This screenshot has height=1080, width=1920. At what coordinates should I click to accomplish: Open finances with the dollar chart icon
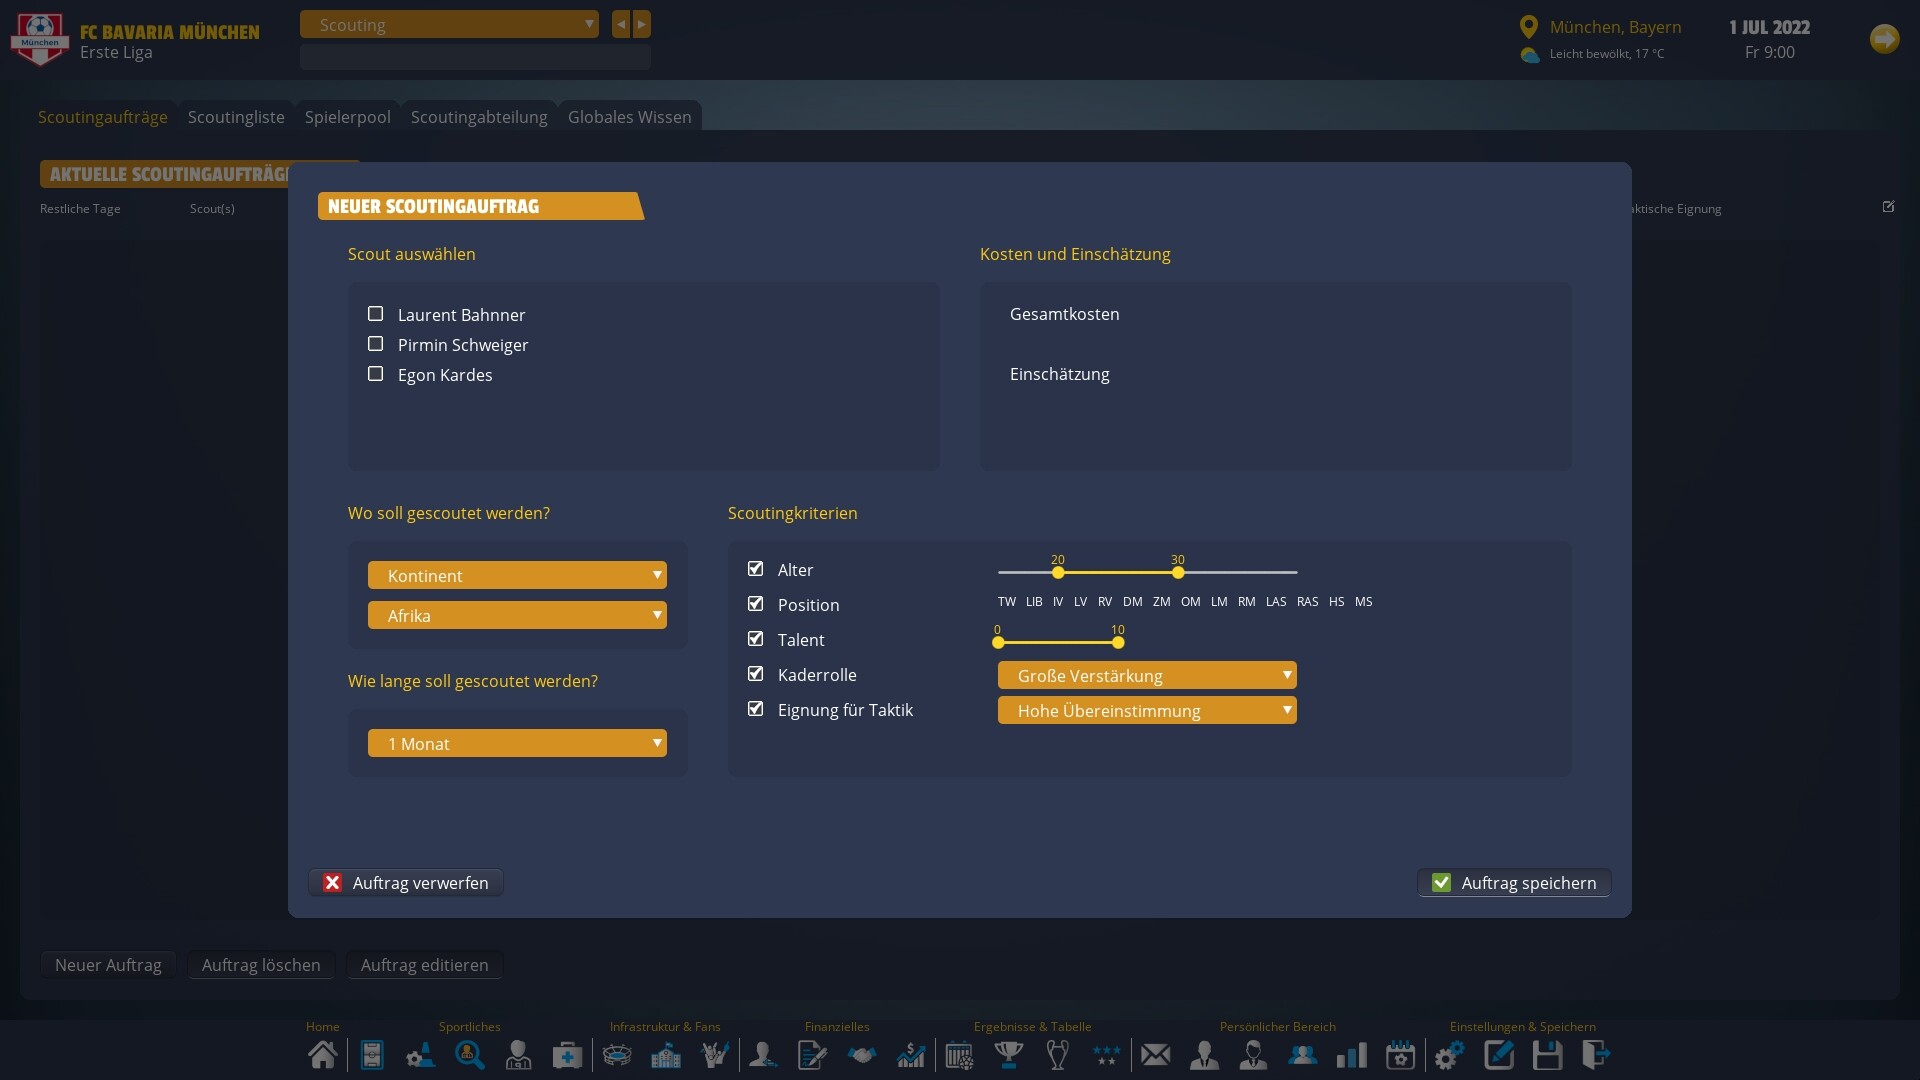point(911,1055)
